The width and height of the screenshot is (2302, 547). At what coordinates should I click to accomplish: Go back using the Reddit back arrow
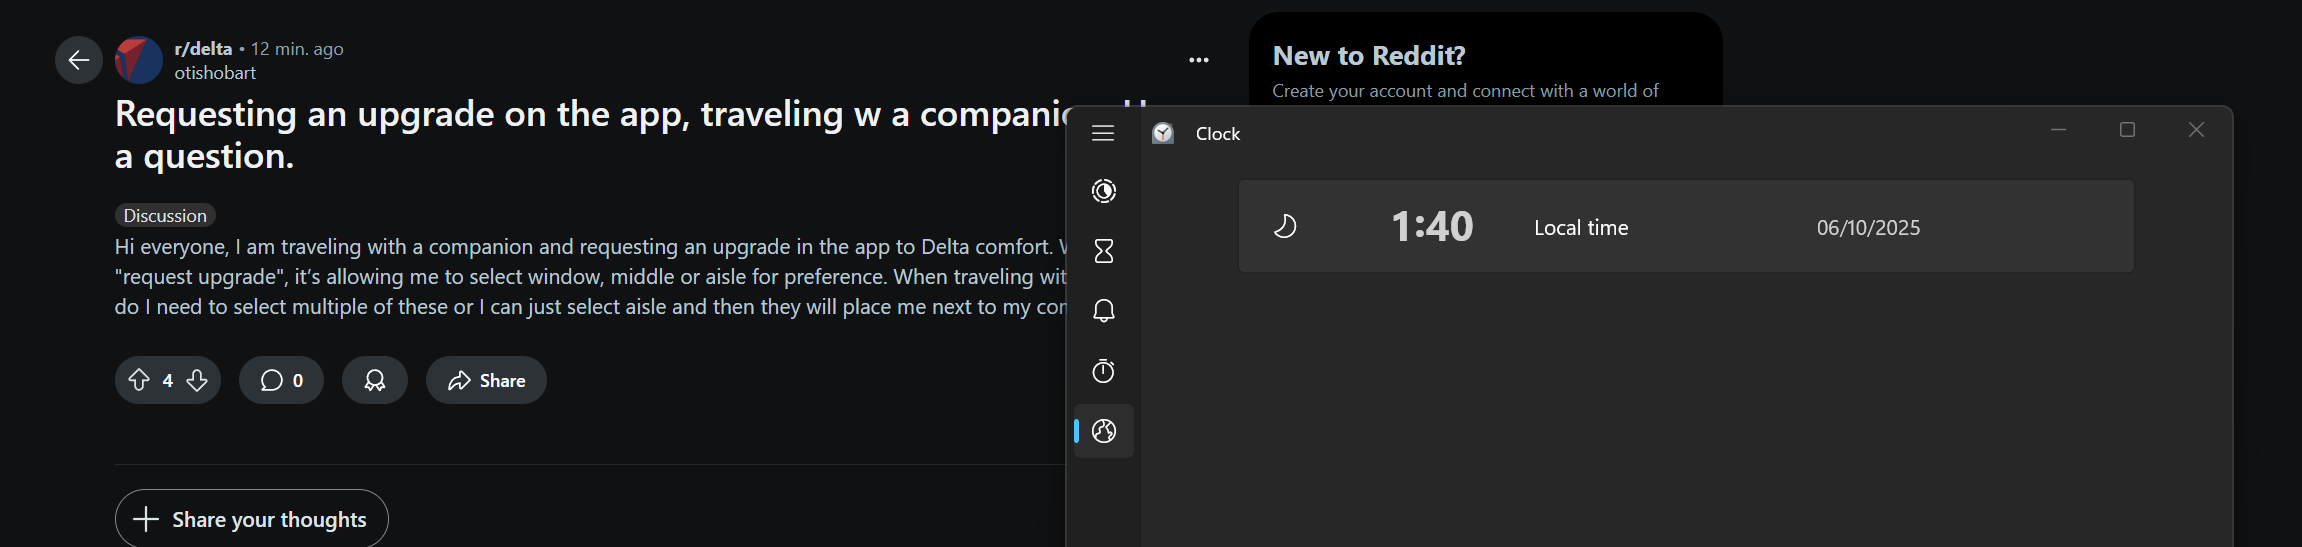[x=79, y=60]
